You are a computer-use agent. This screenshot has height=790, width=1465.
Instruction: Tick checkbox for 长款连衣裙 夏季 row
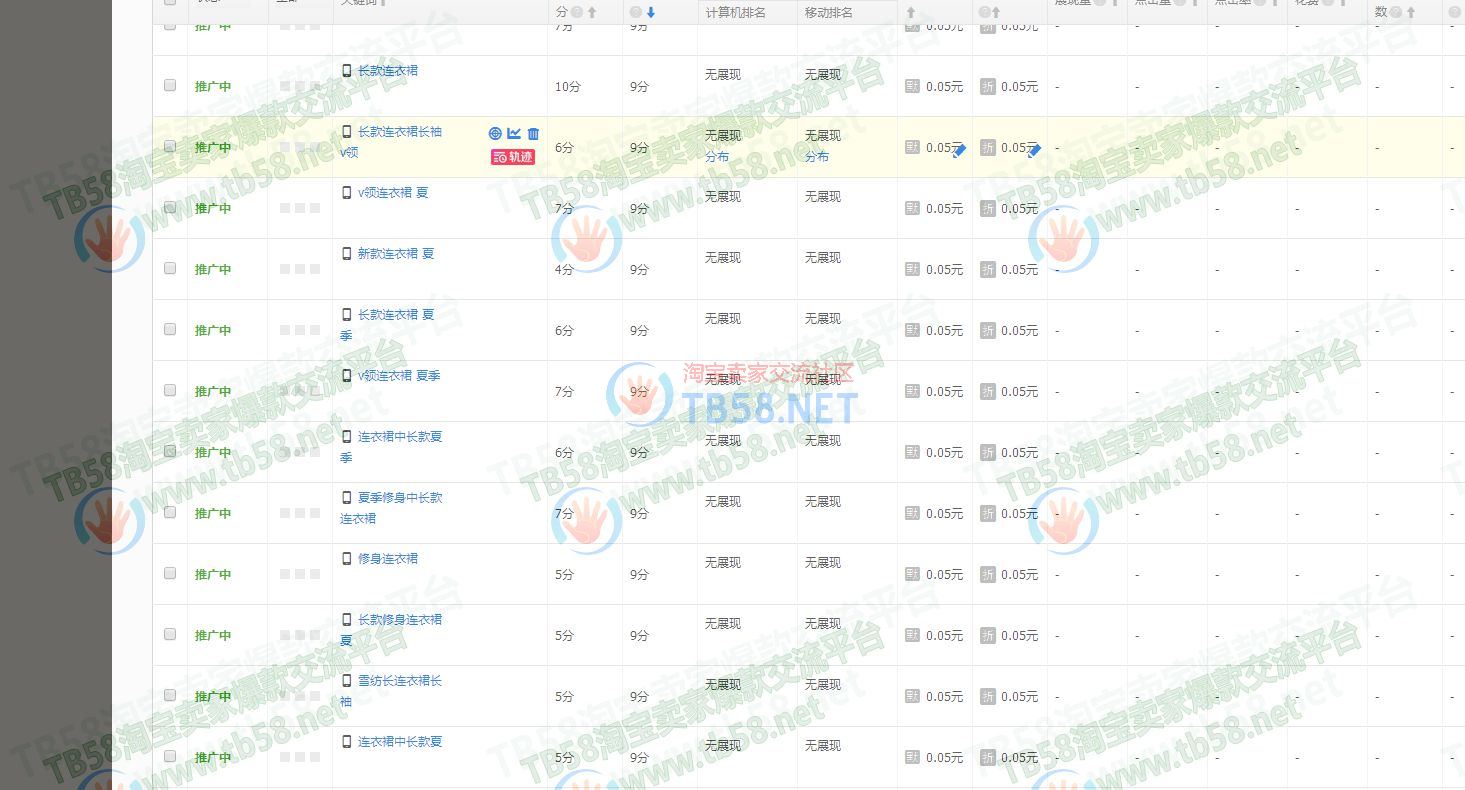click(x=170, y=329)
